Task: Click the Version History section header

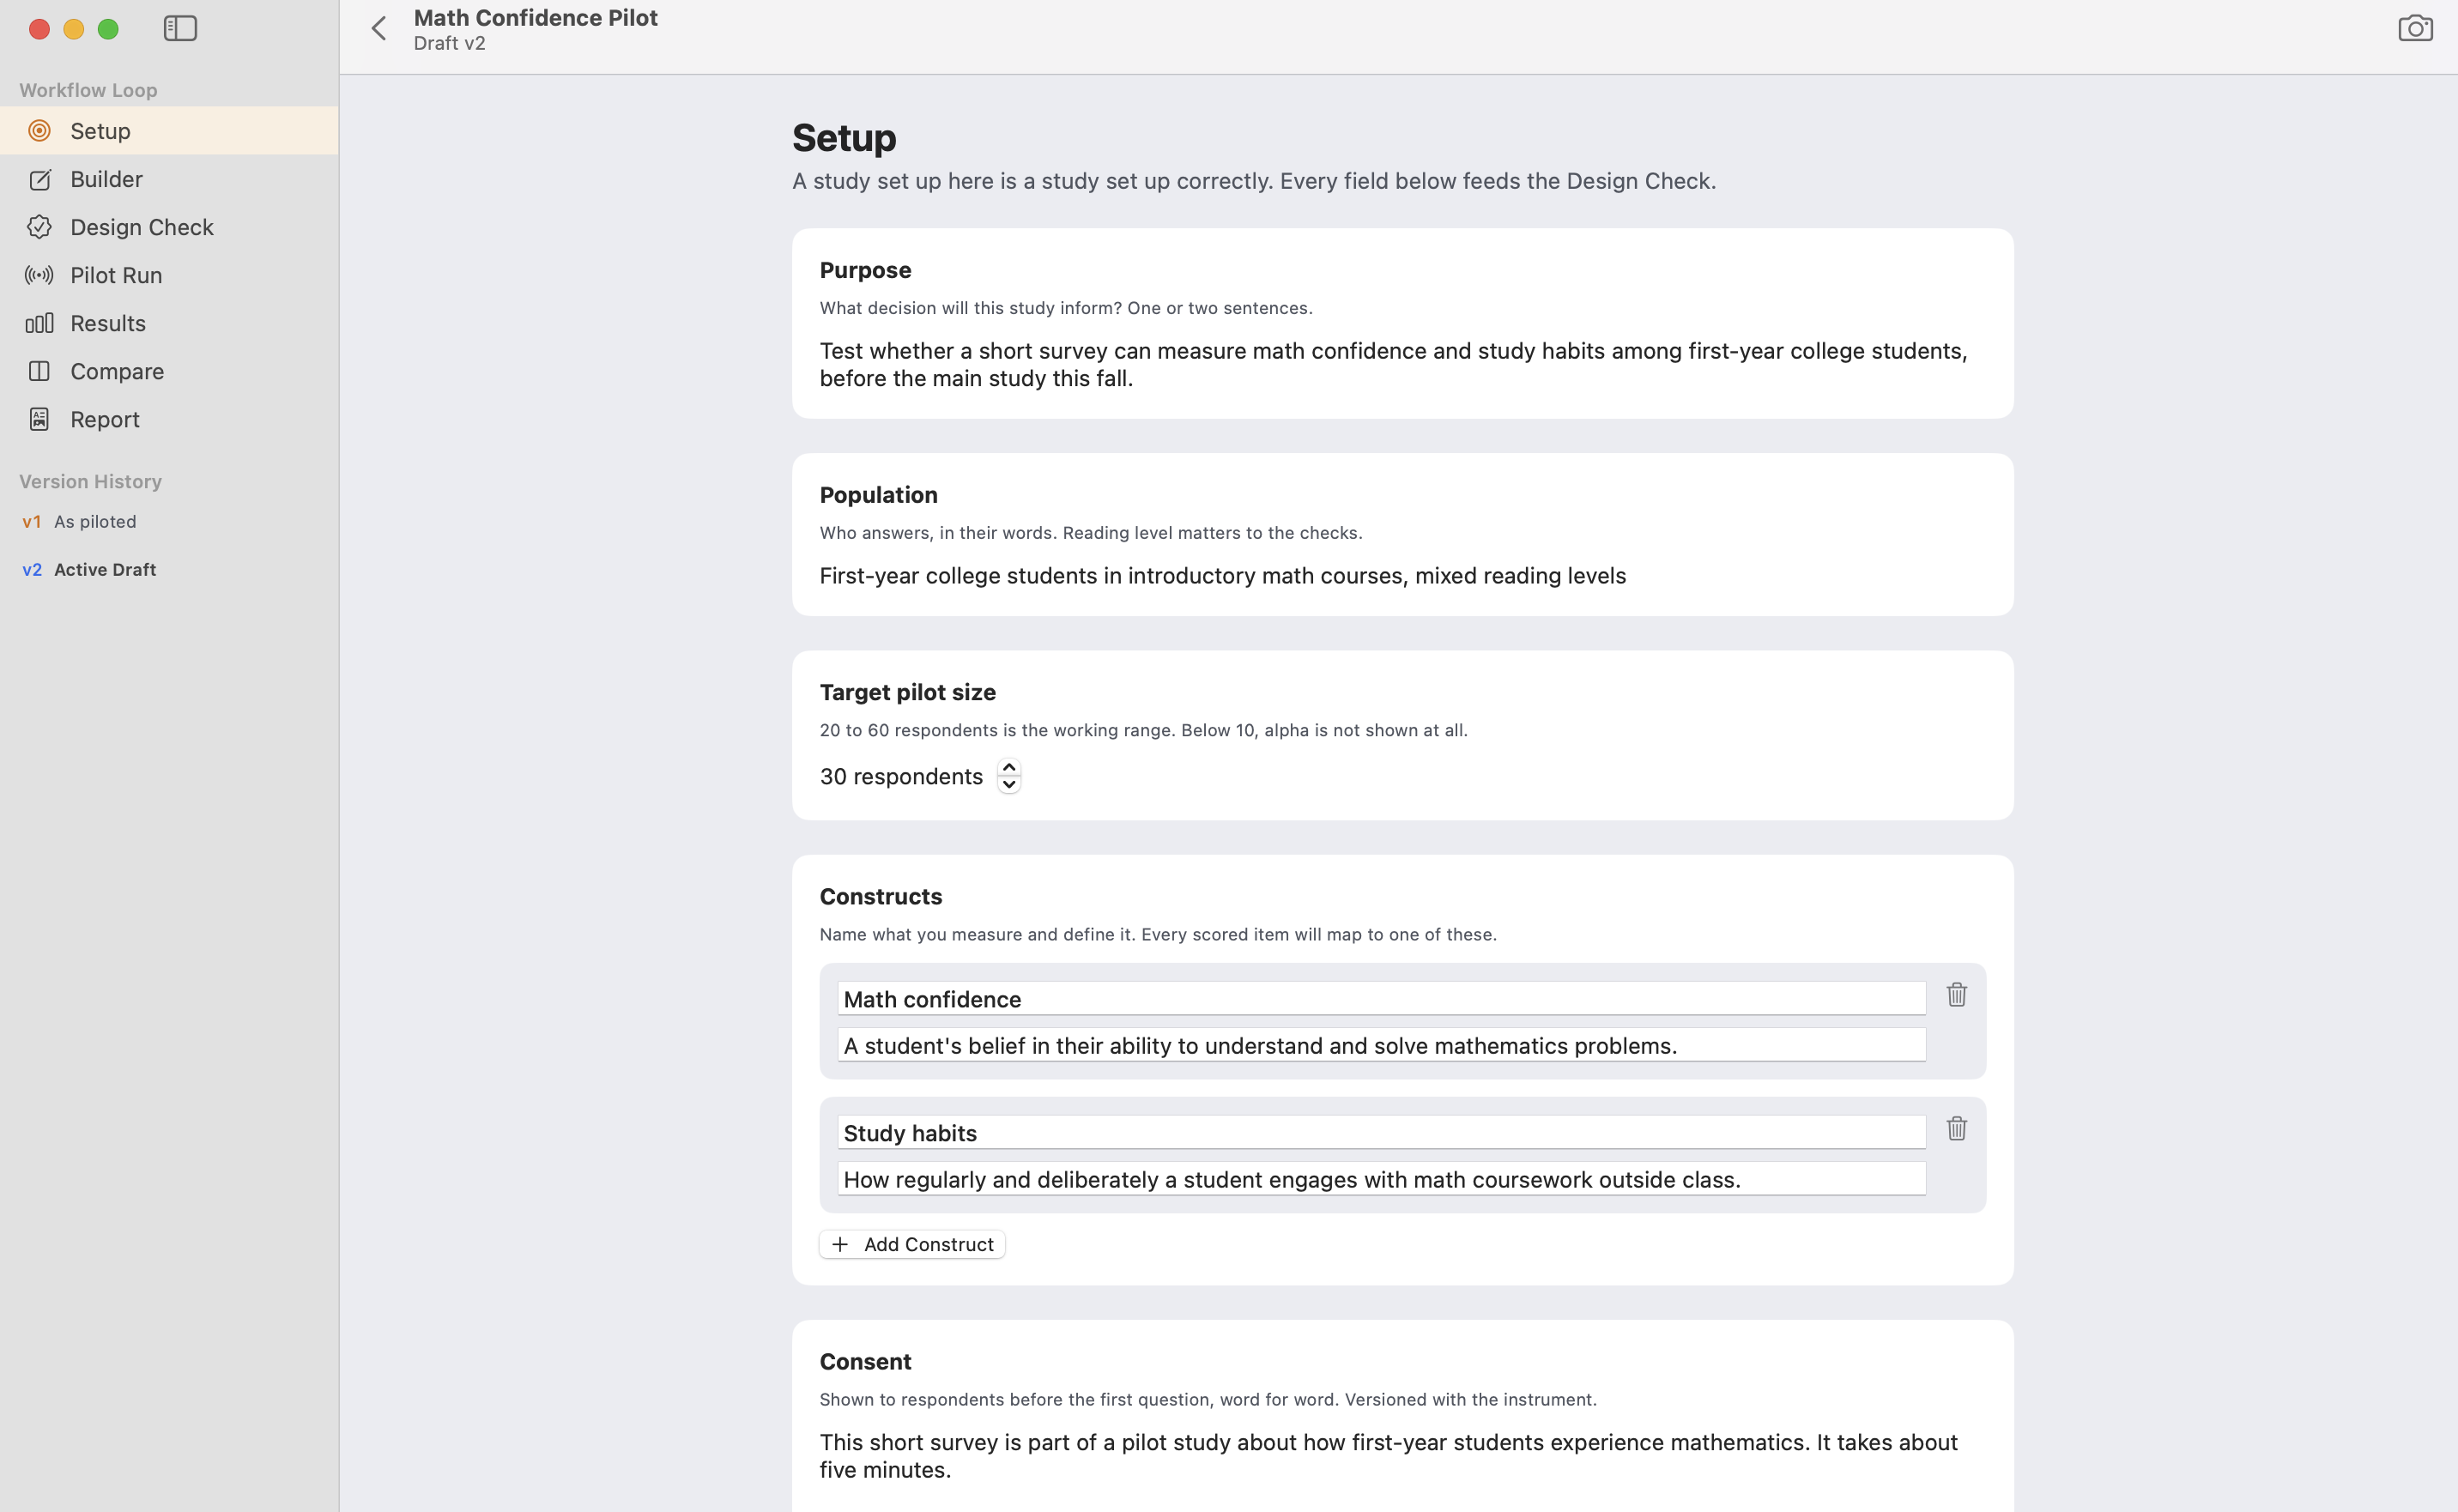Action: tap(90, 482)
